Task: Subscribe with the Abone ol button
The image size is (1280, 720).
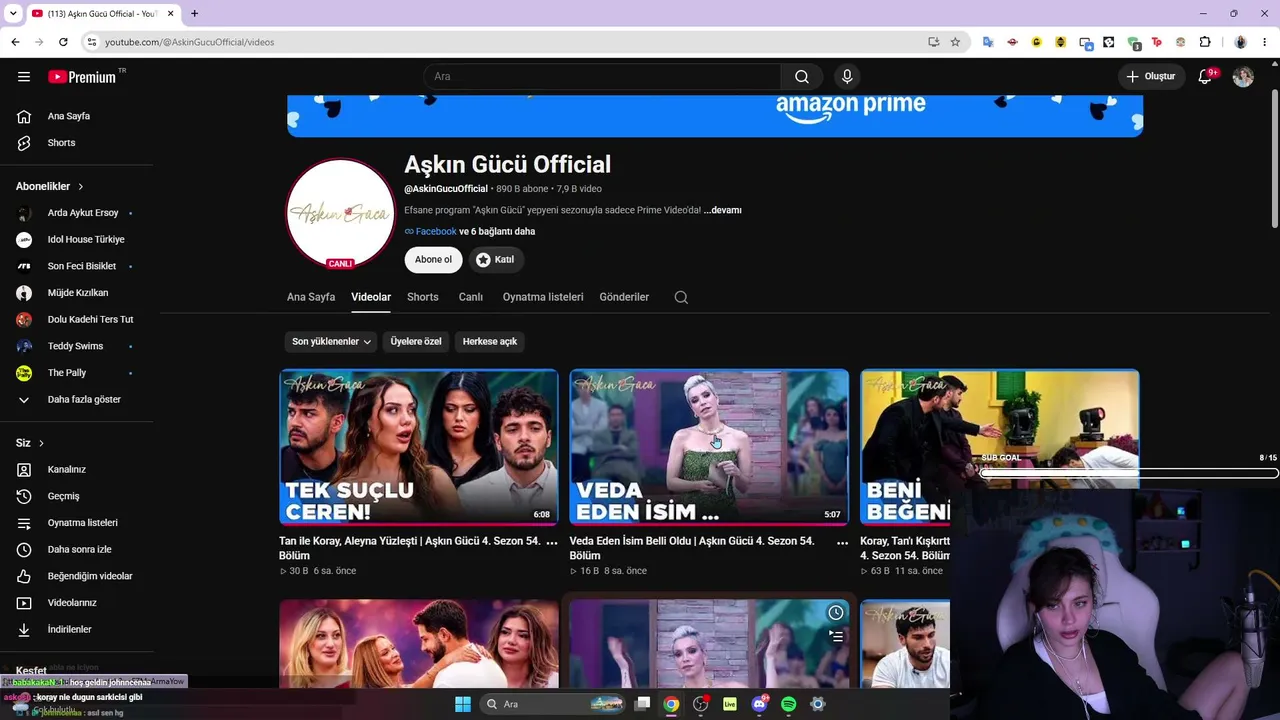Action: tap(434, 260)
